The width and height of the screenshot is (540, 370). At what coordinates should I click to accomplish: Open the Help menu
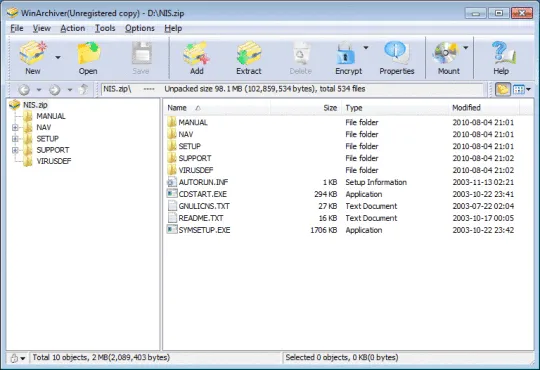[173, 28]
